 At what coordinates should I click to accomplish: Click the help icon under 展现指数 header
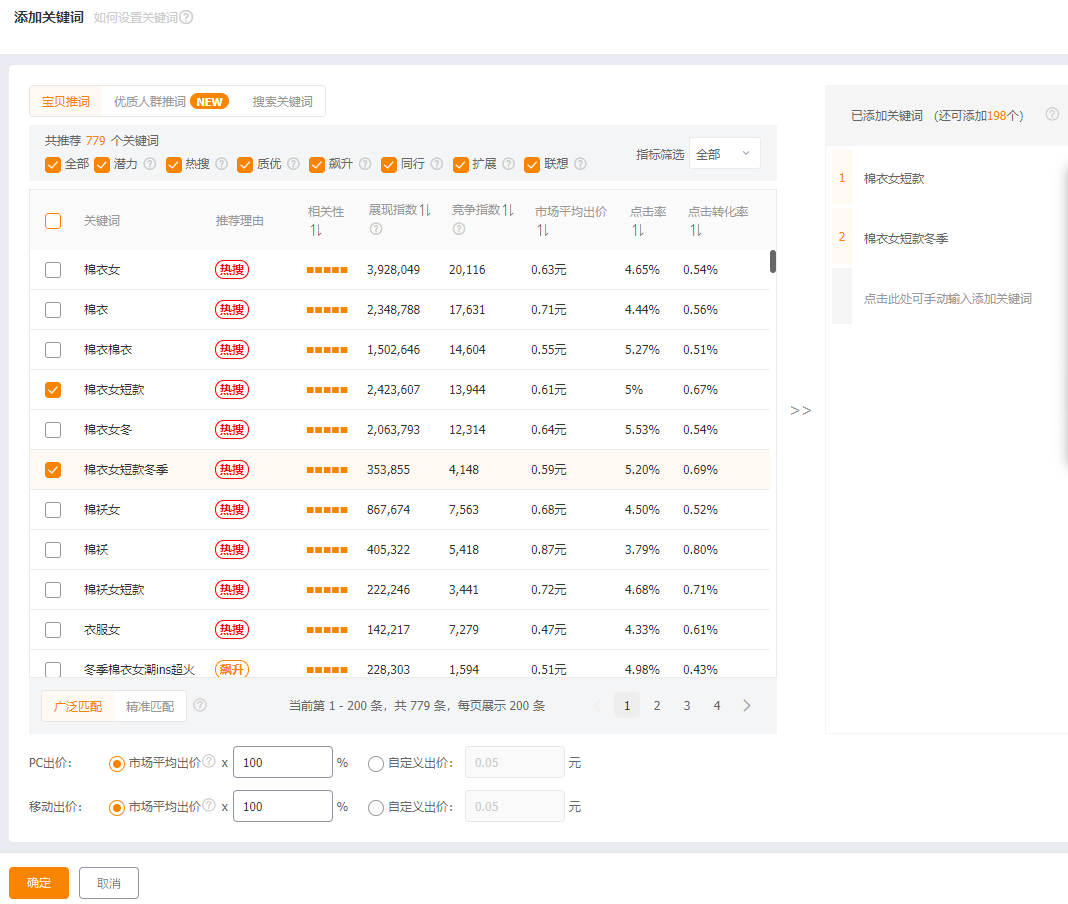pyautogui.click(x=376, y=229)
